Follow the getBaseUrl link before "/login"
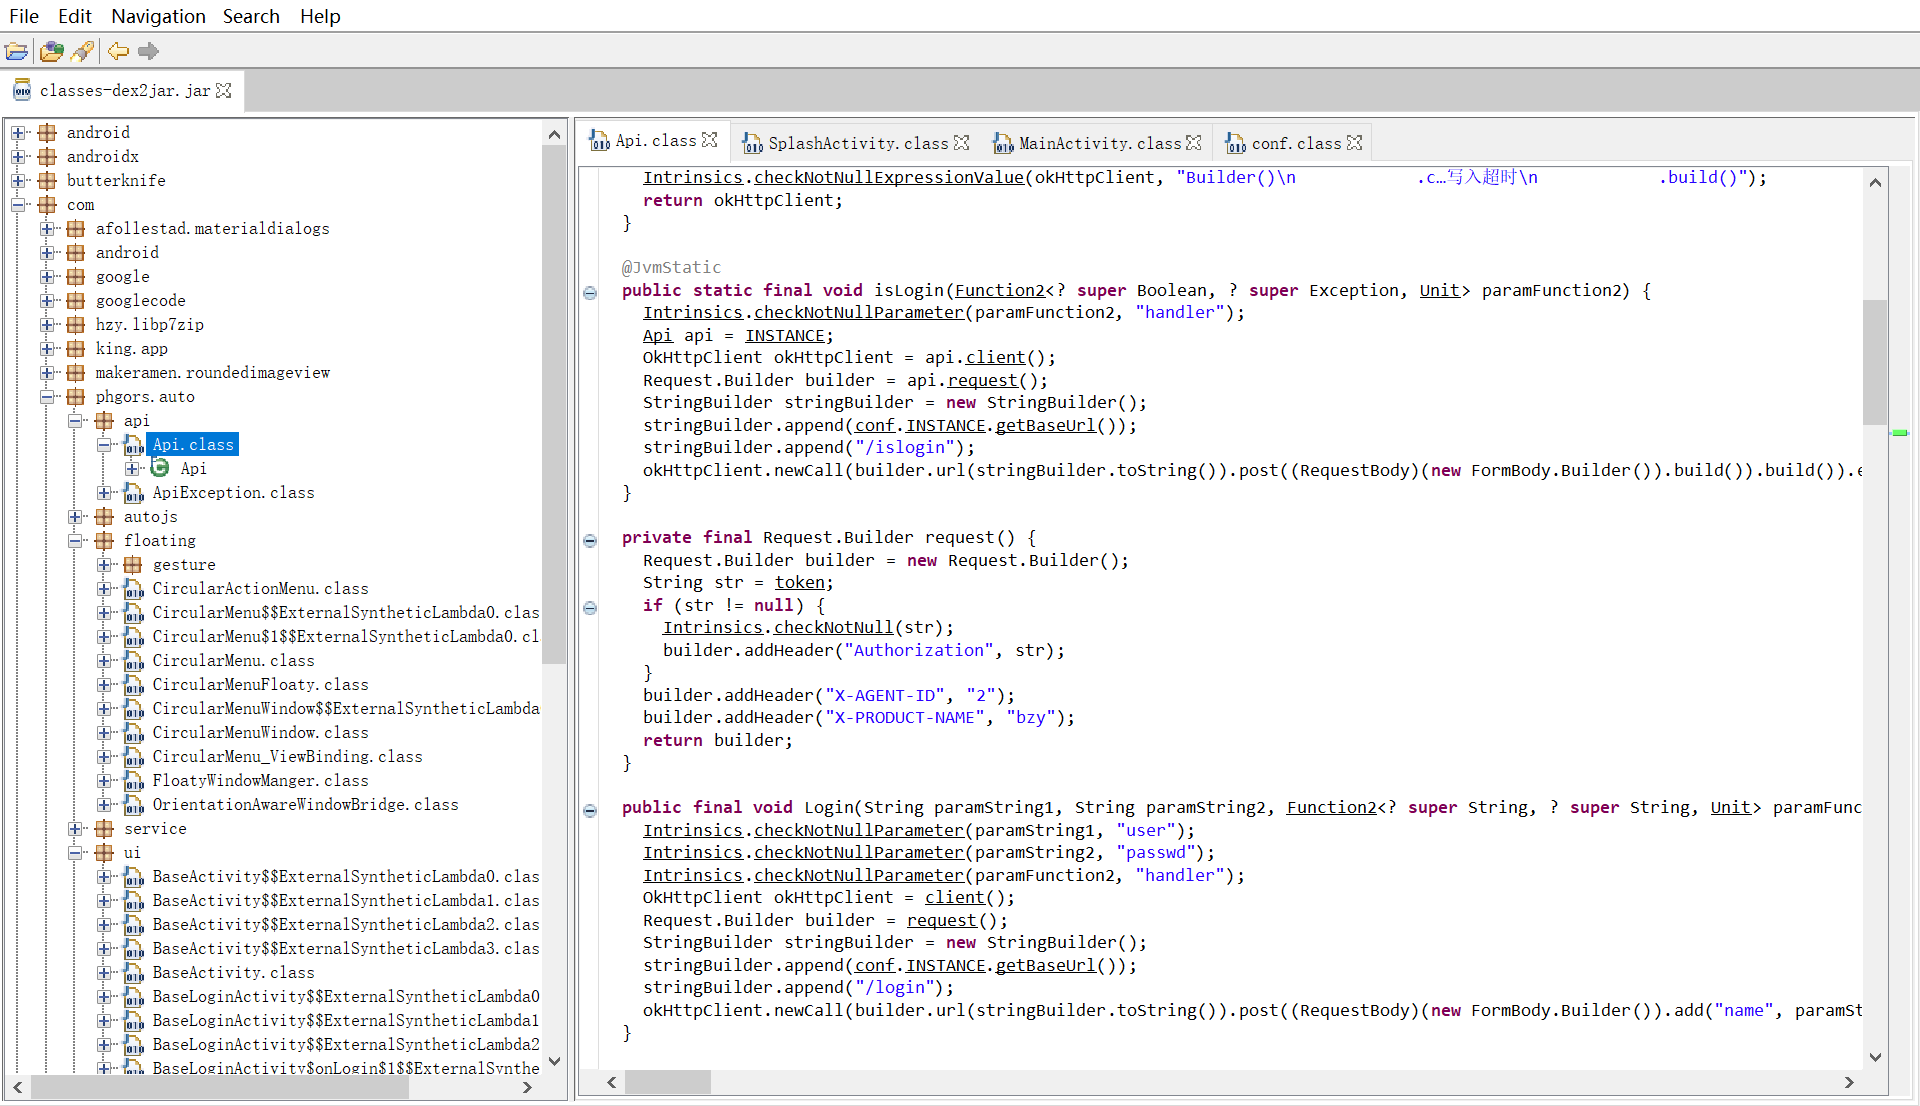Screen dimensions: 1920x1106 1045,965
